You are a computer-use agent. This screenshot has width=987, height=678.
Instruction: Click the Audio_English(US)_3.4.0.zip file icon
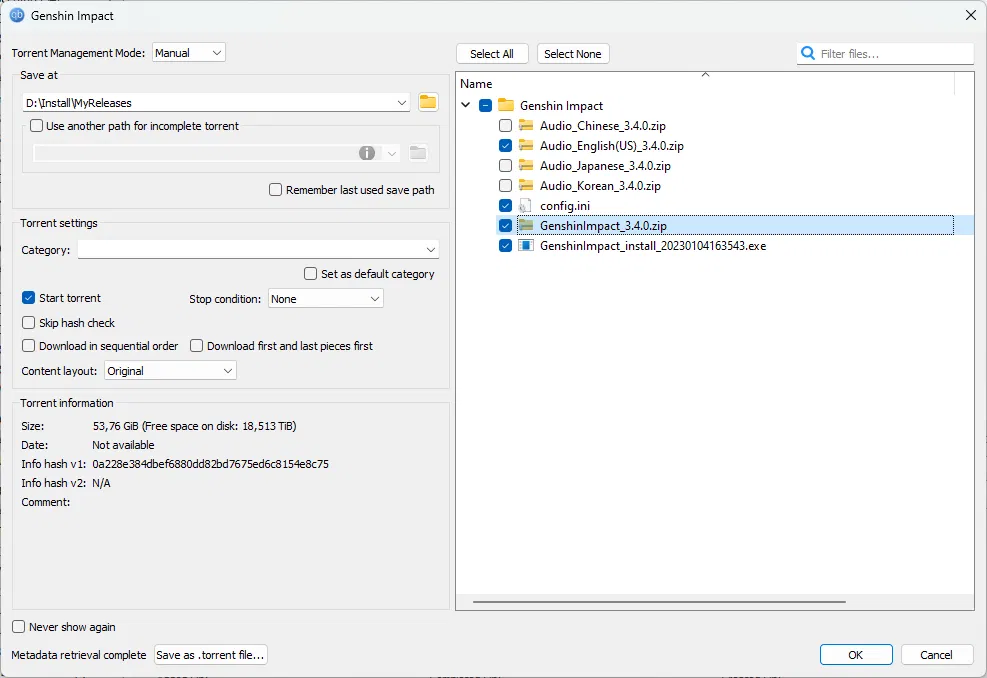[x=526, y=145]
